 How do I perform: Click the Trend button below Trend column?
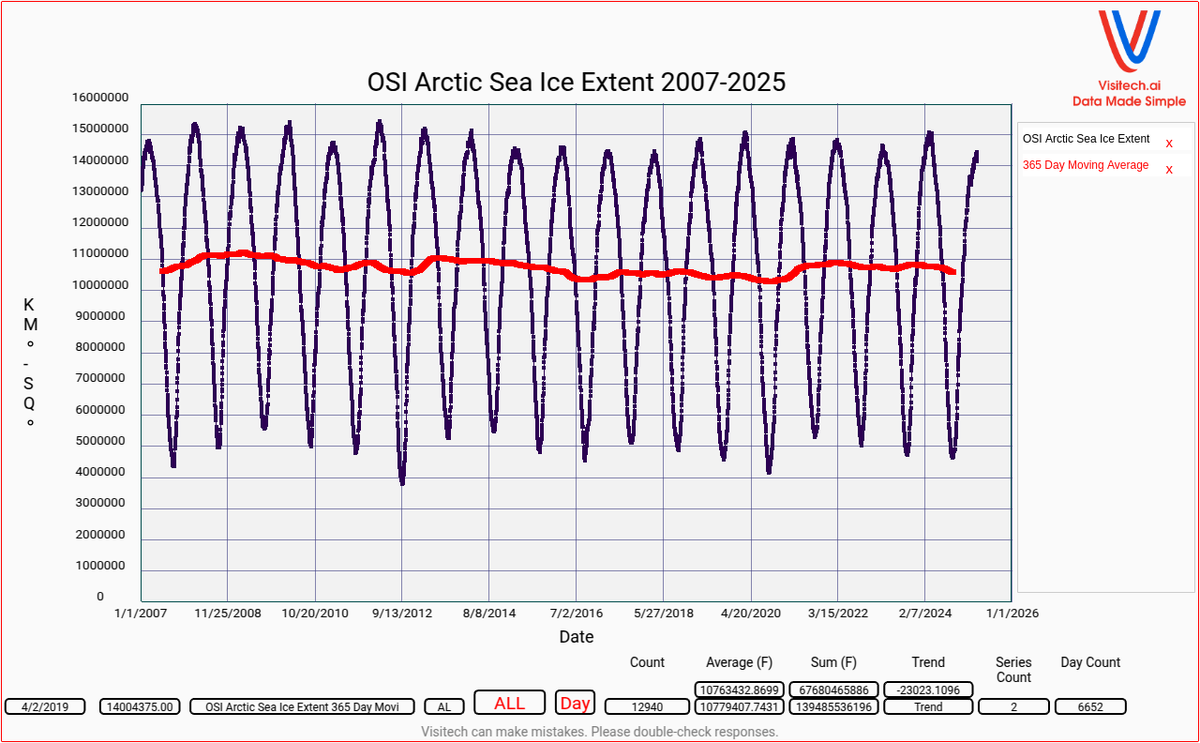[928, 706]
